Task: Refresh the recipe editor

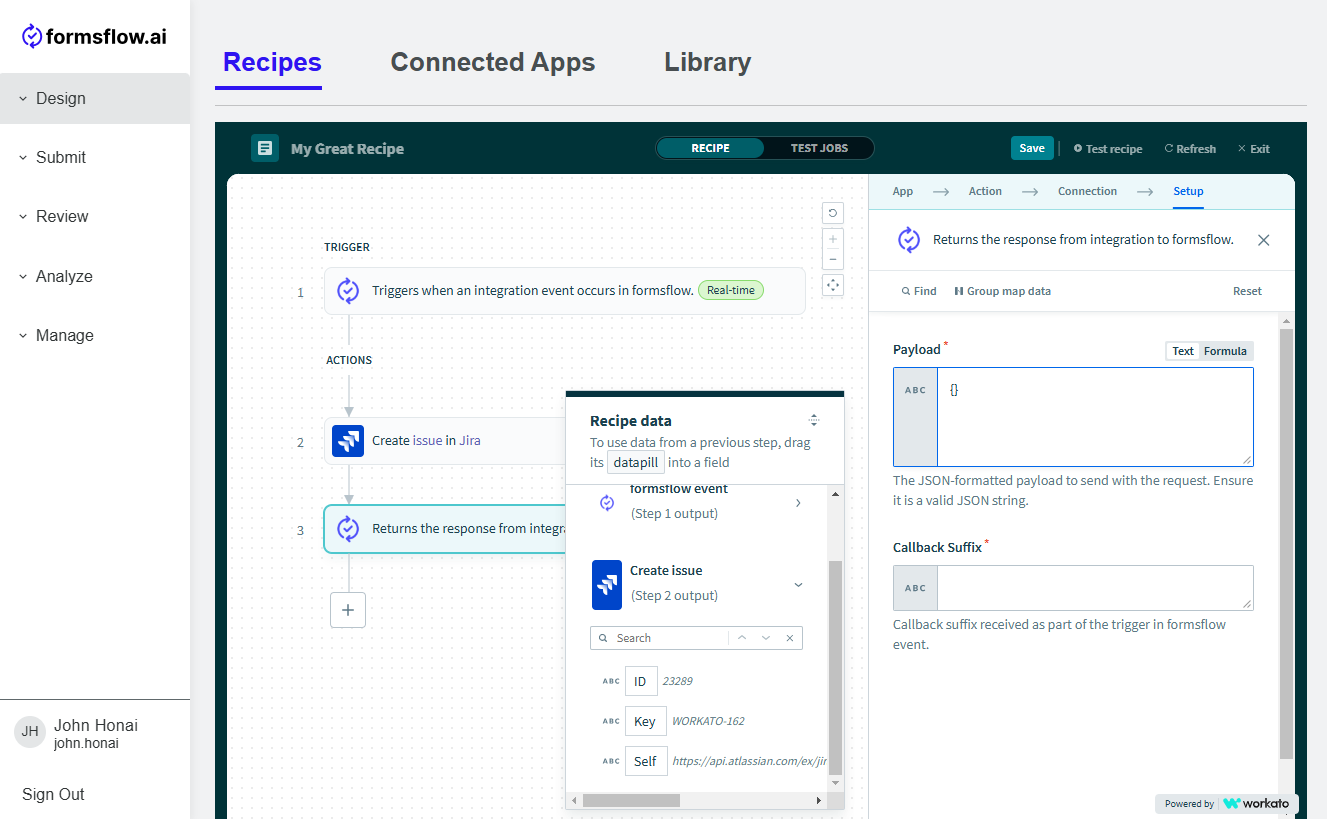Action: pyautogui.click(x=1190, y=149)
